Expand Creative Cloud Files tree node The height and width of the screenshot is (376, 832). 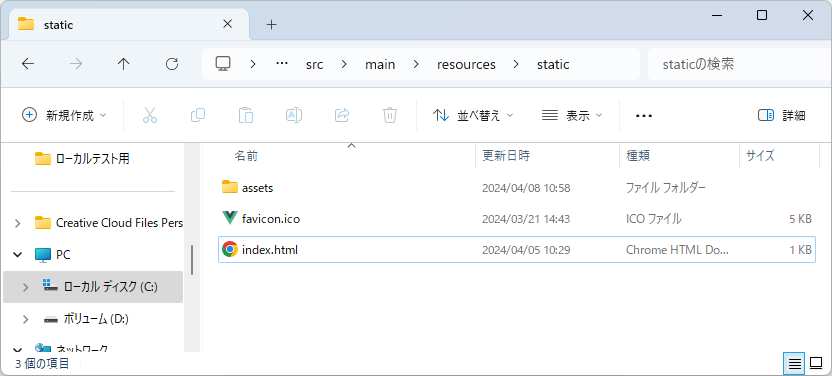[18, 223]
